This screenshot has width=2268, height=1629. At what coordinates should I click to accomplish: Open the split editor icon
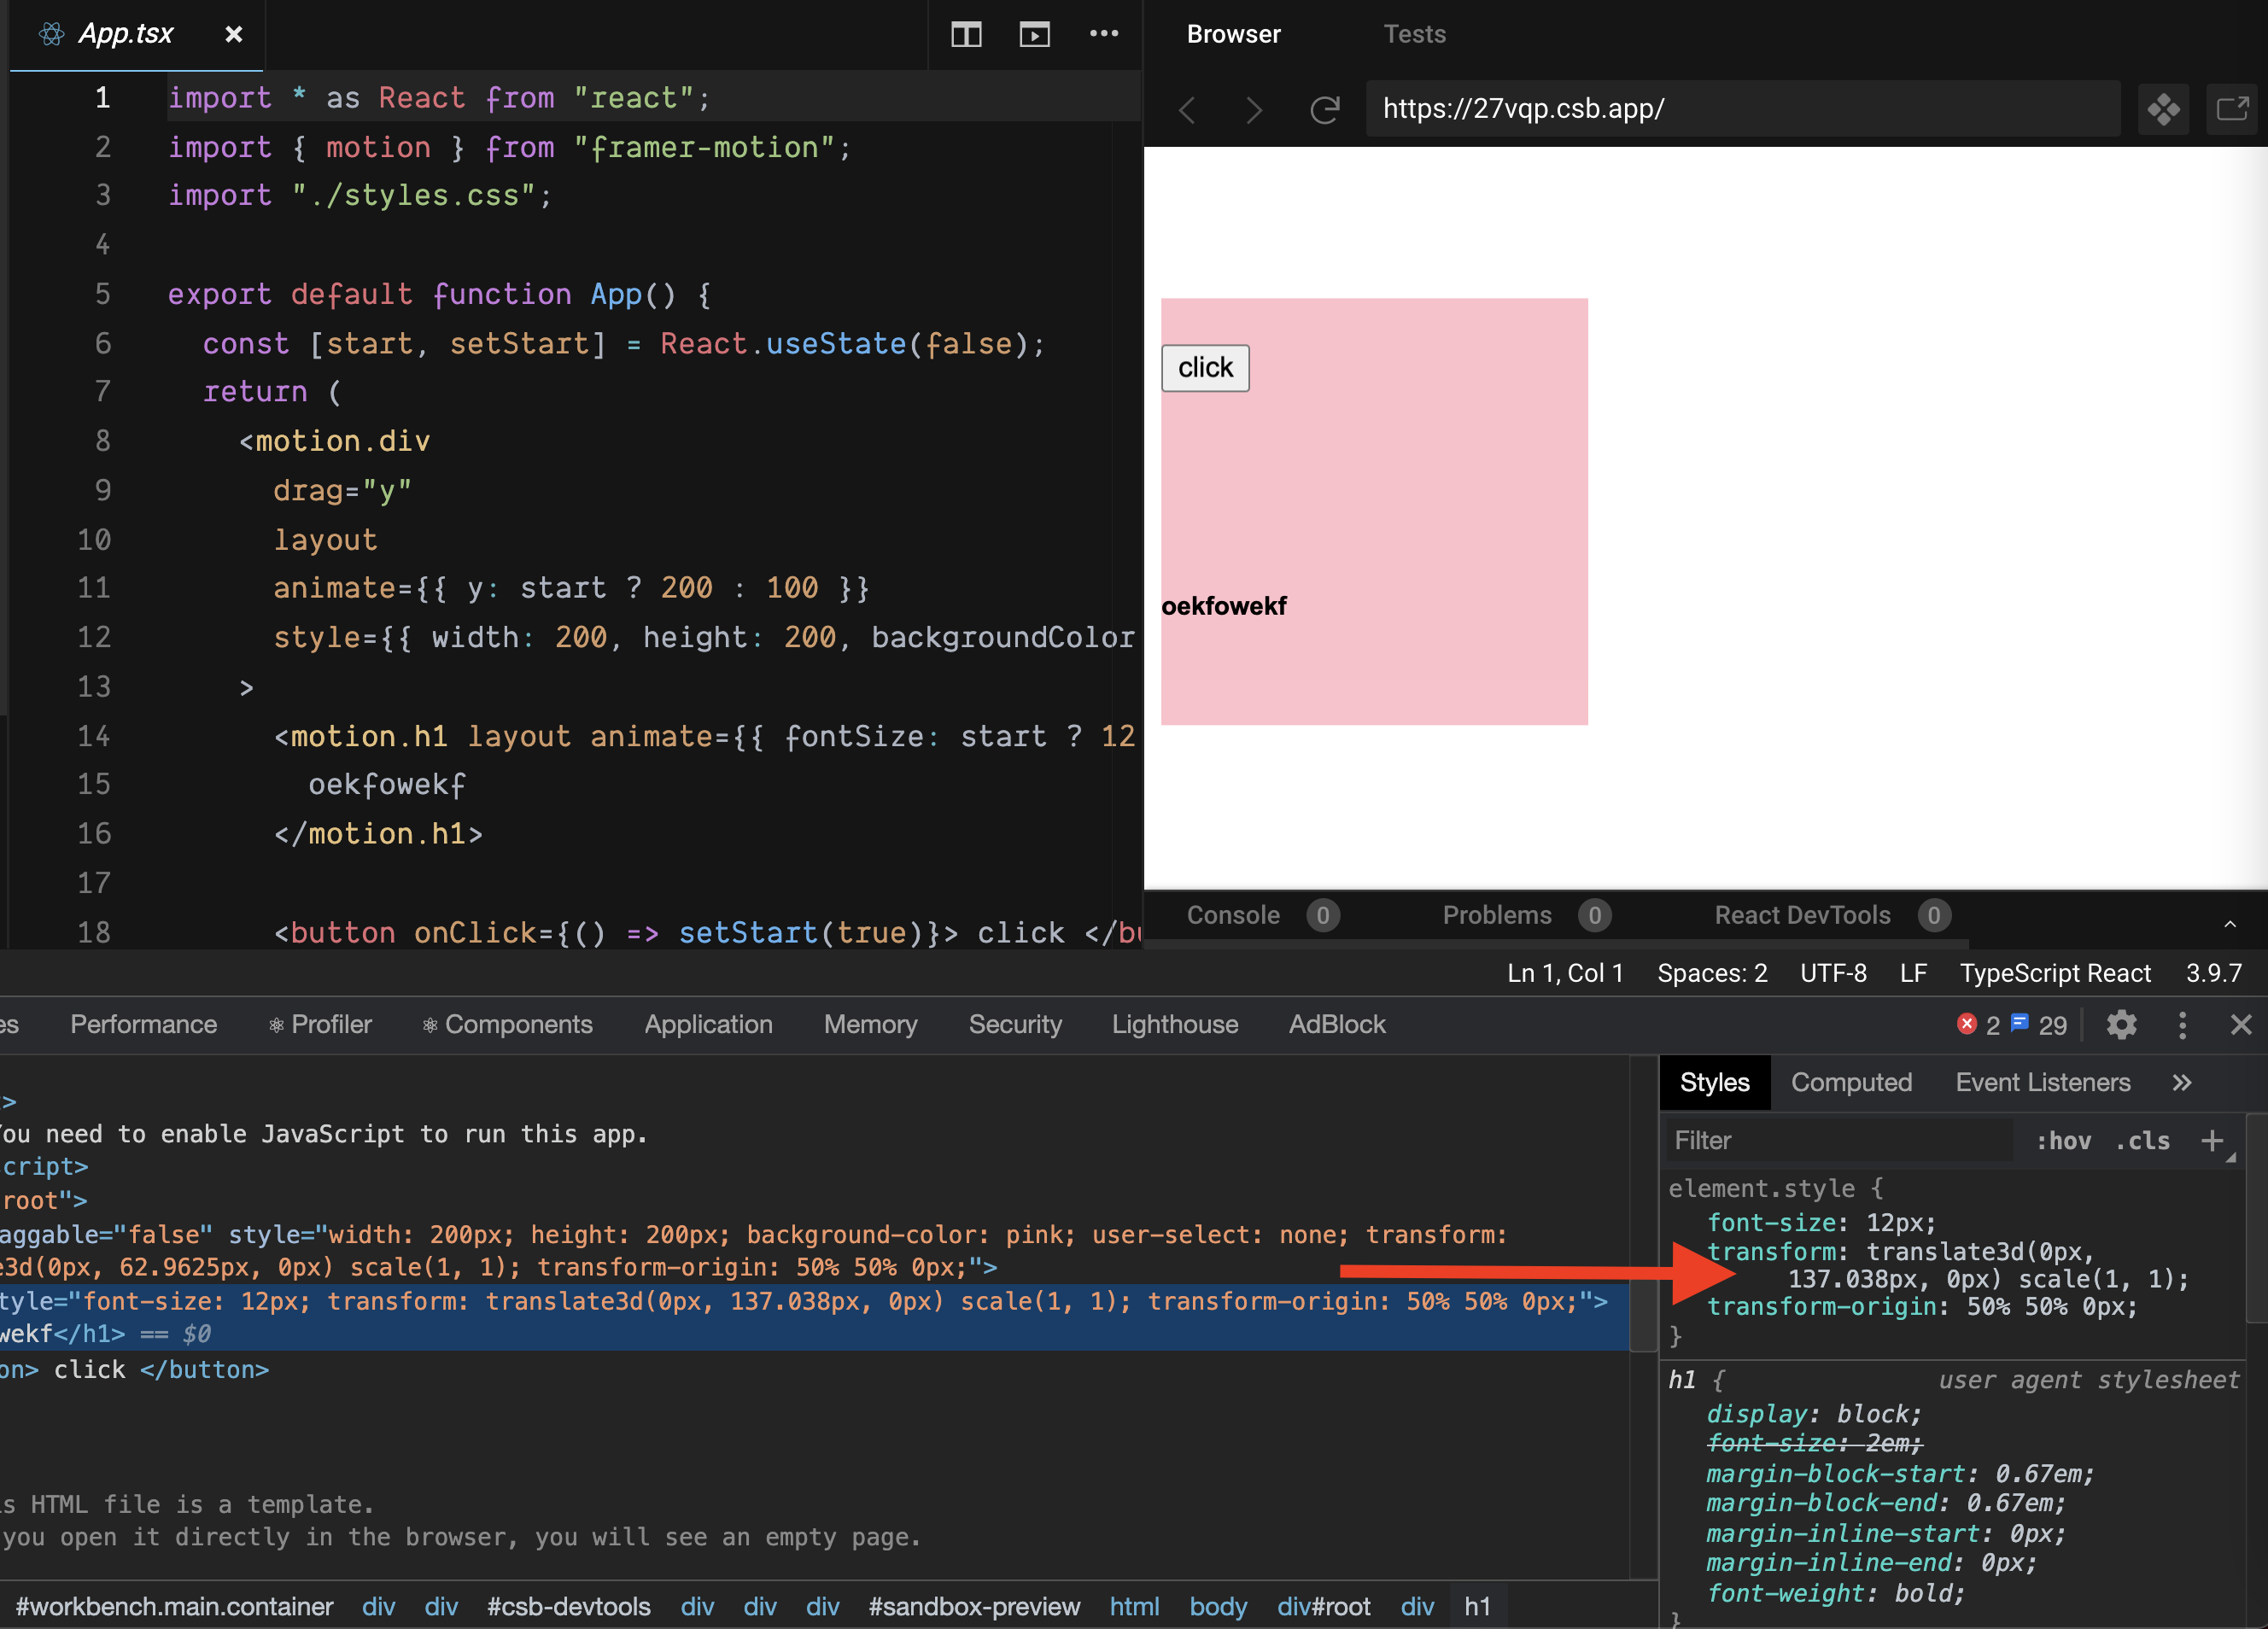pyautogui.click(x=966, y=34)
